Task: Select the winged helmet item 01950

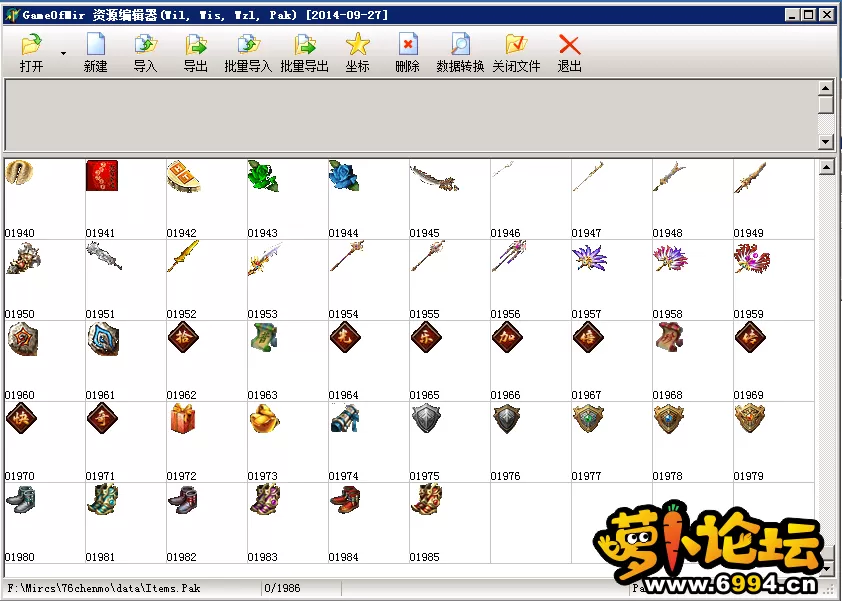Action: click(23, 258)
